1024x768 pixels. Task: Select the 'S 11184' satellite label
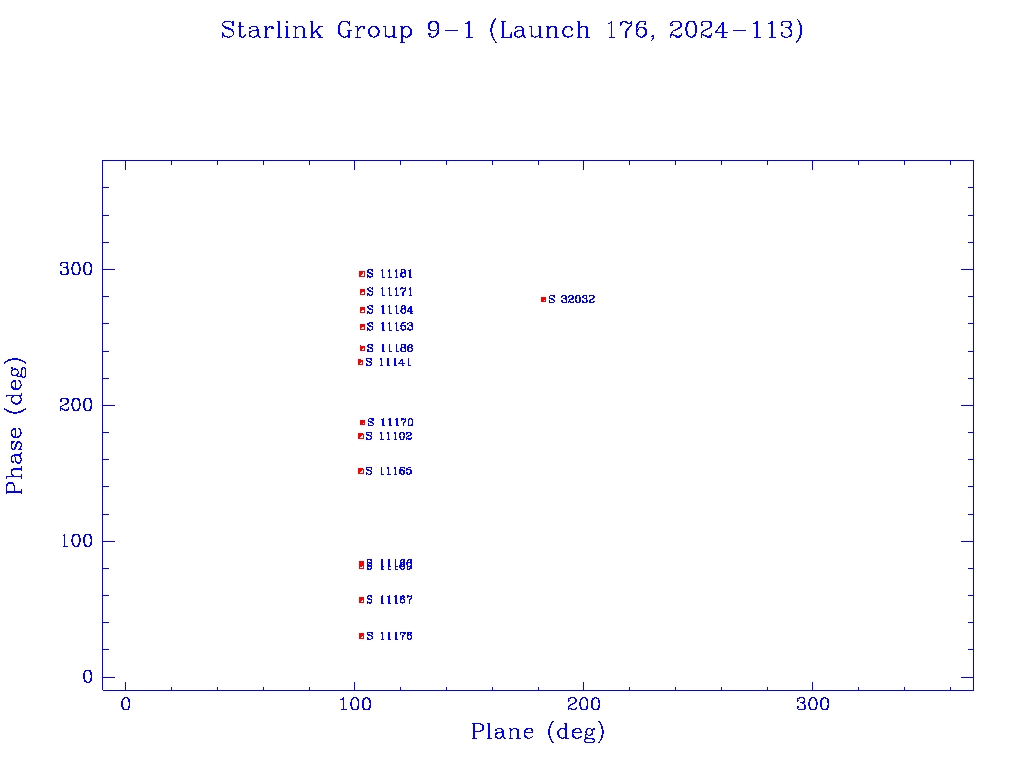(389, 310)
